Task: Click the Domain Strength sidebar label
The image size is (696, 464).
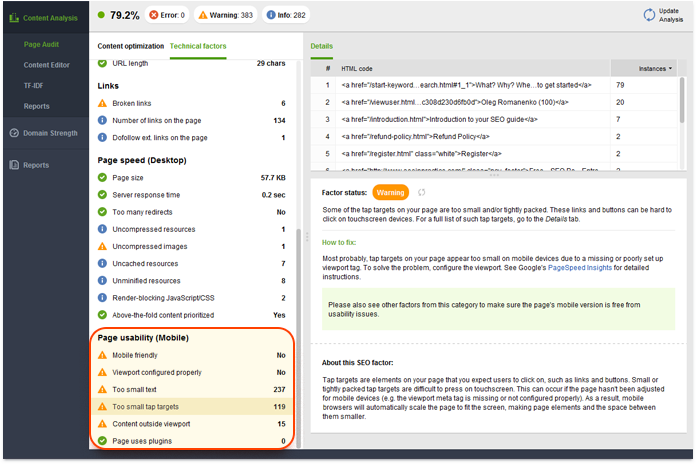Action: [50, 133]
